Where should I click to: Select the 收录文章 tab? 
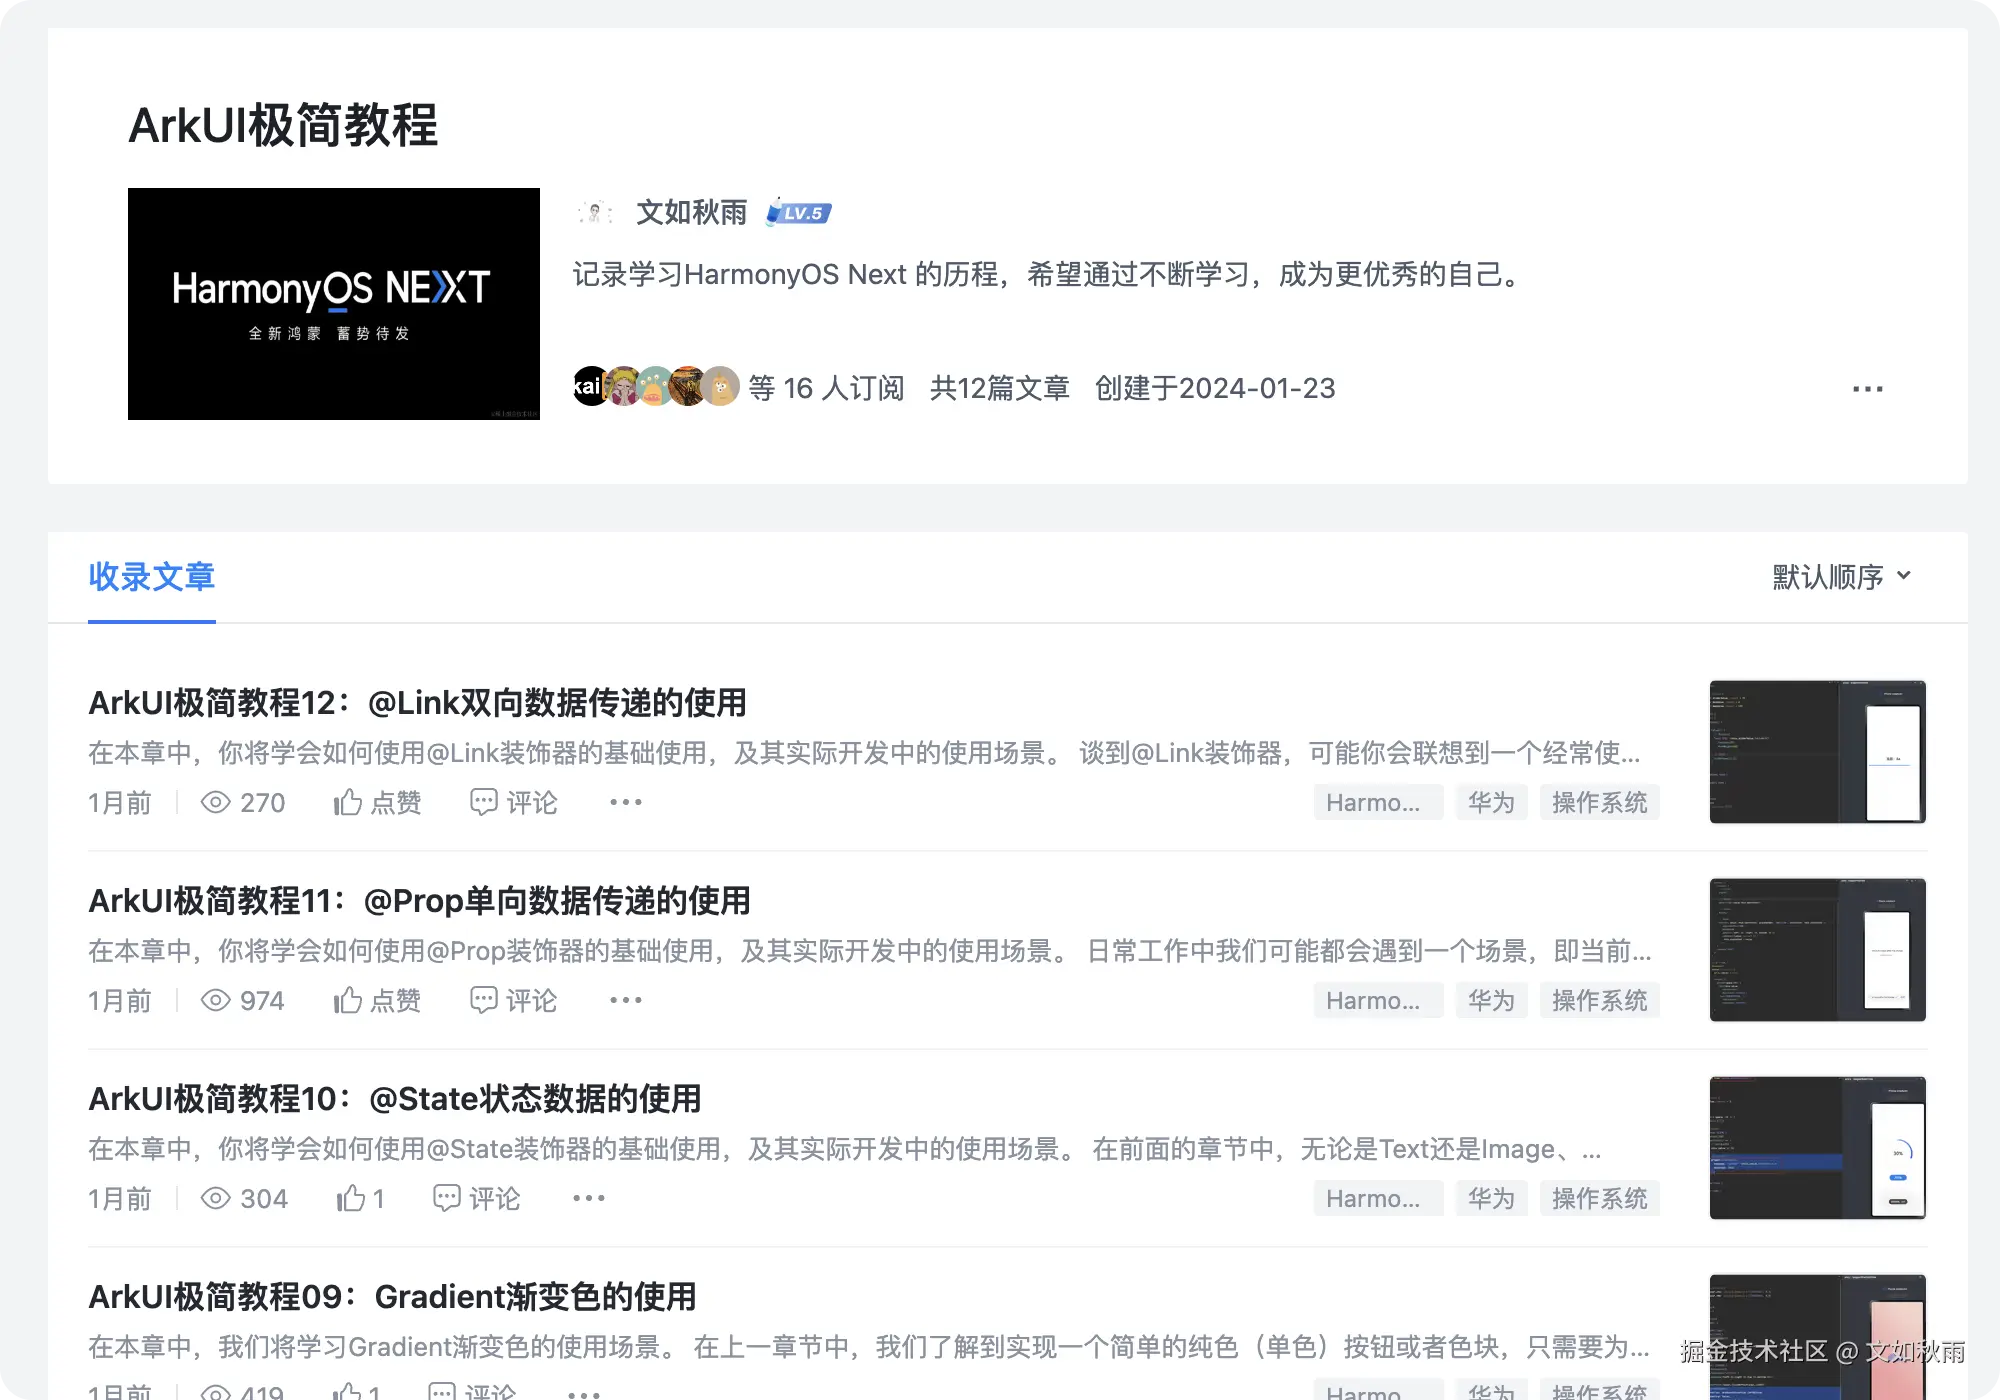click(152, 577)
